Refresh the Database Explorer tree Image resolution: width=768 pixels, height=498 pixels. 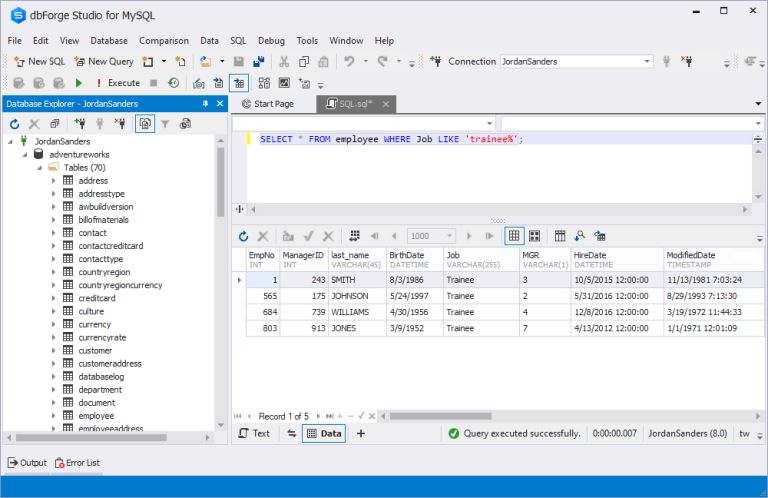pyautogui.click(x=15, y=124)
